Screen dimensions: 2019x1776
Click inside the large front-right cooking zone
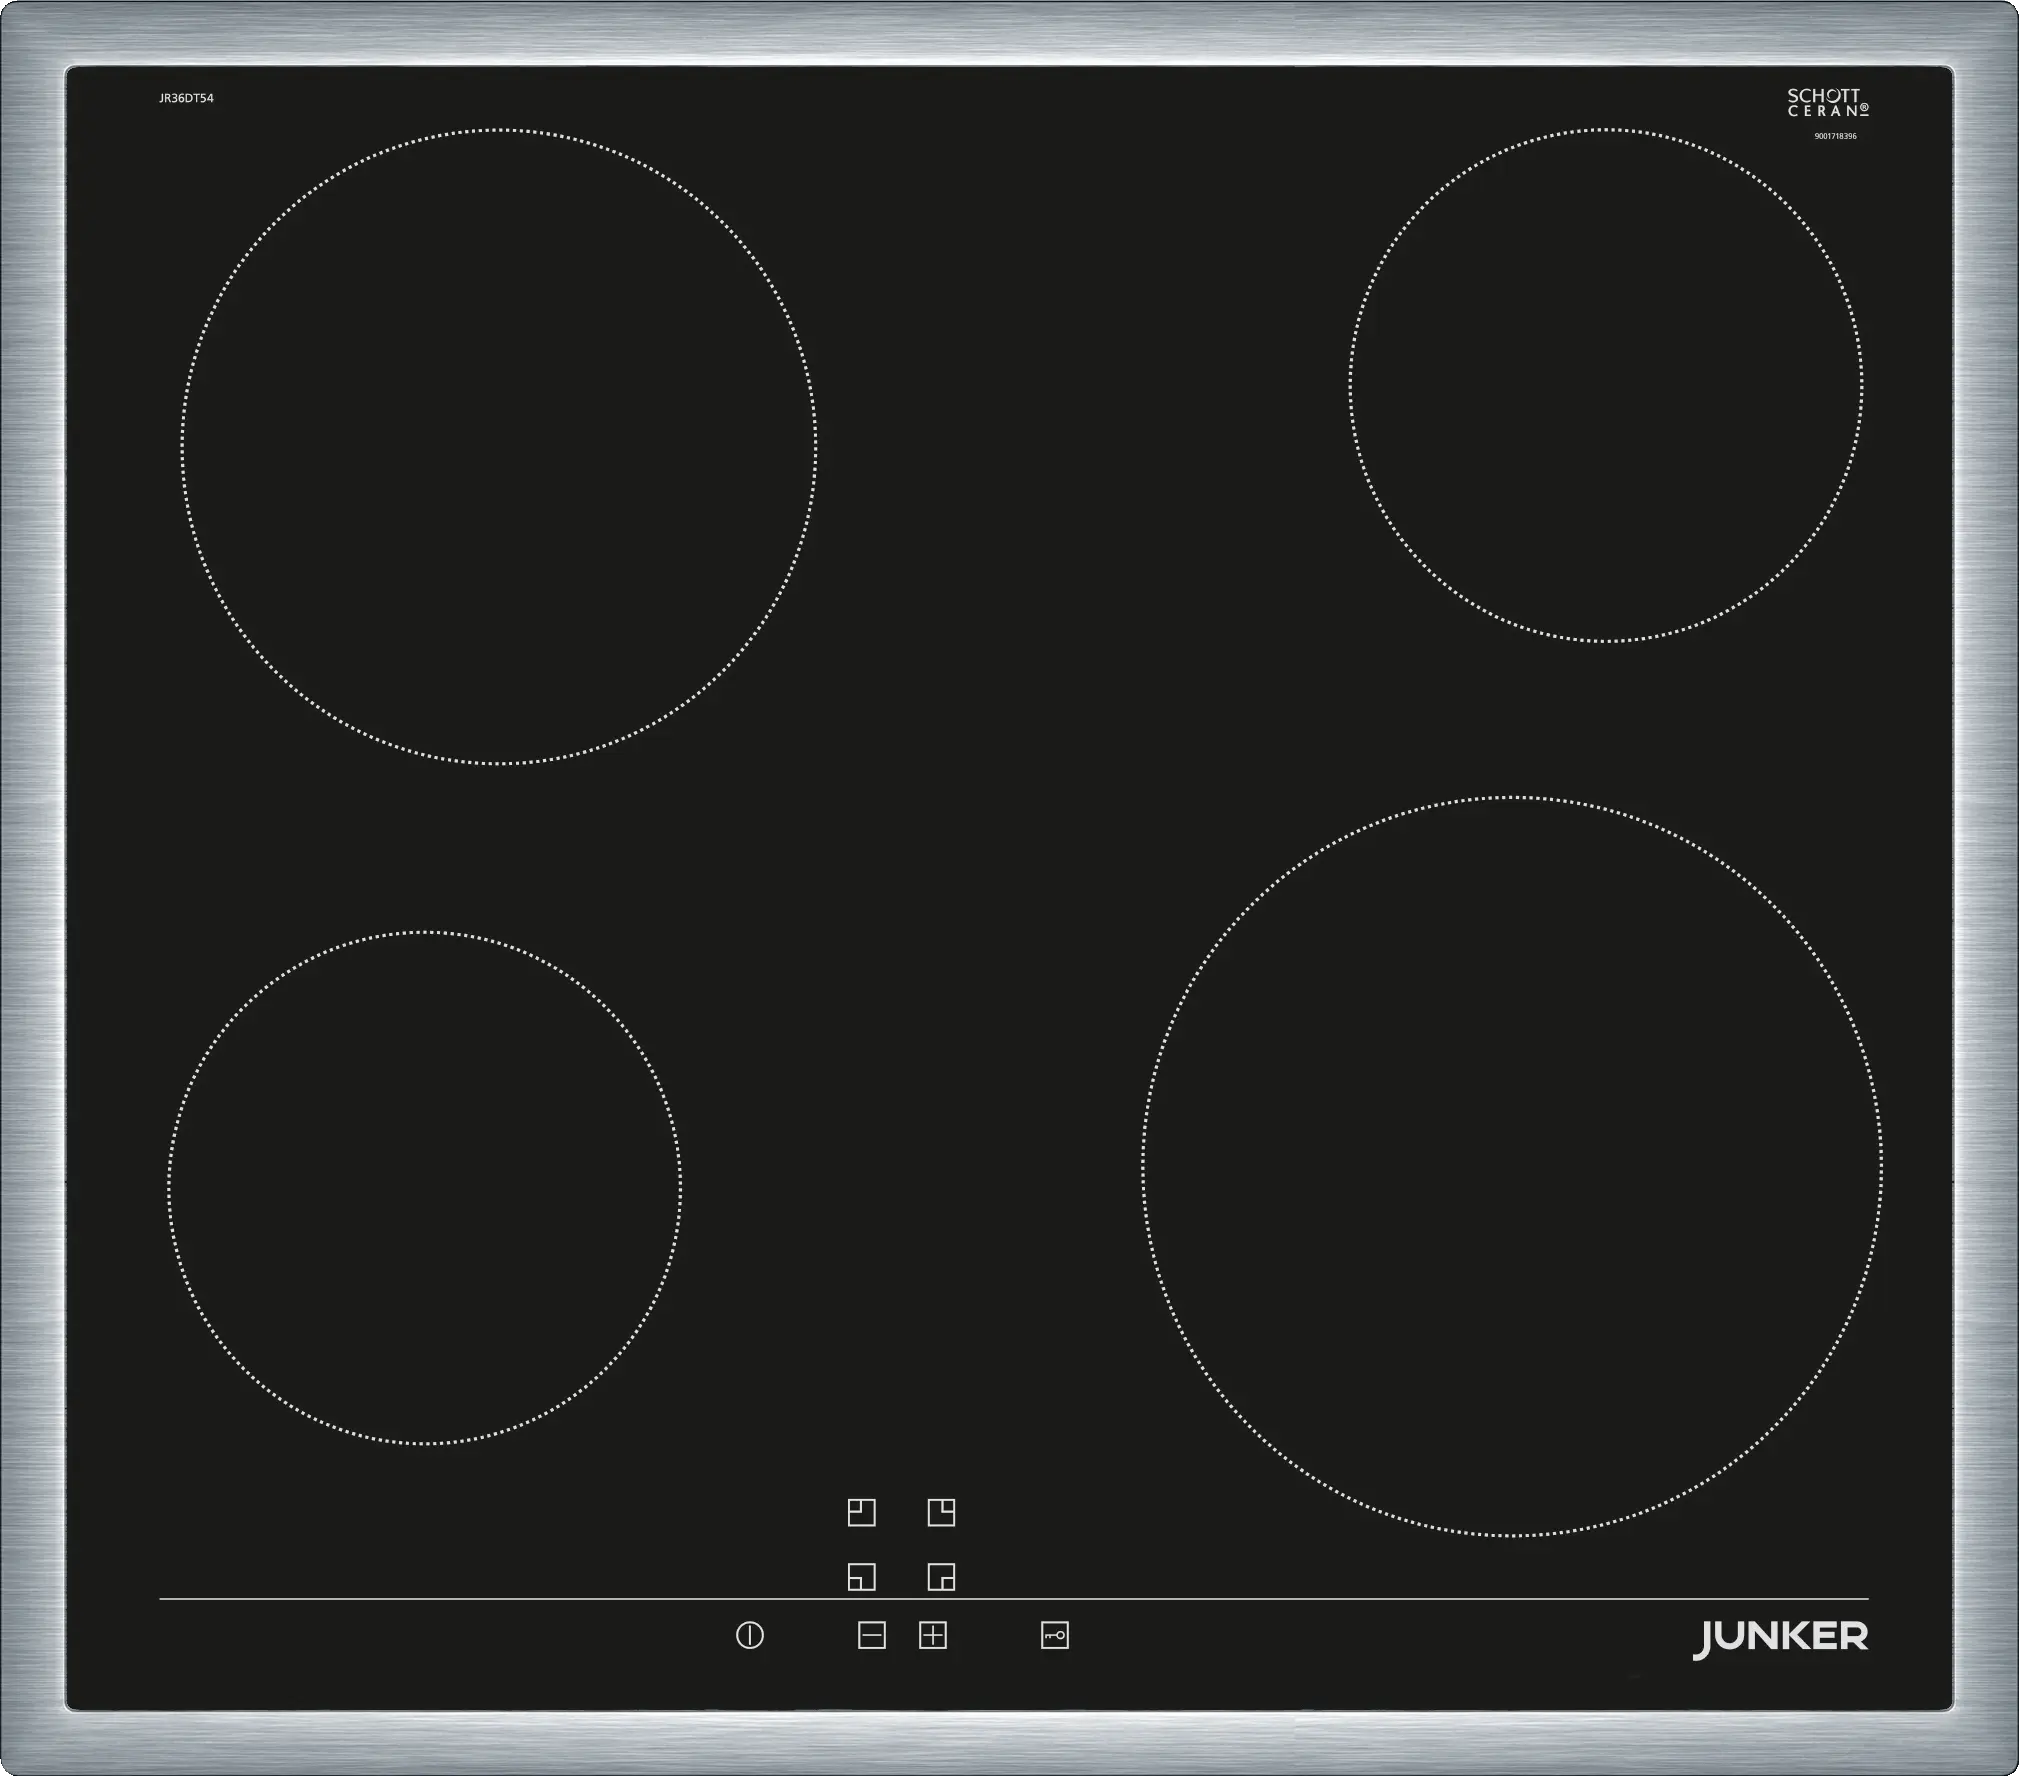click(x=1511, y=1166)
